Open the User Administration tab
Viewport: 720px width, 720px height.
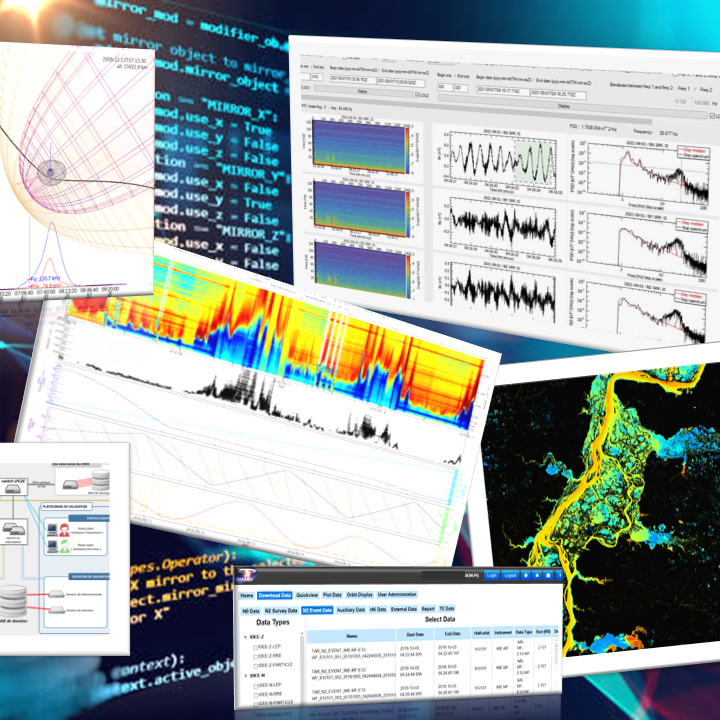point(397,594)
